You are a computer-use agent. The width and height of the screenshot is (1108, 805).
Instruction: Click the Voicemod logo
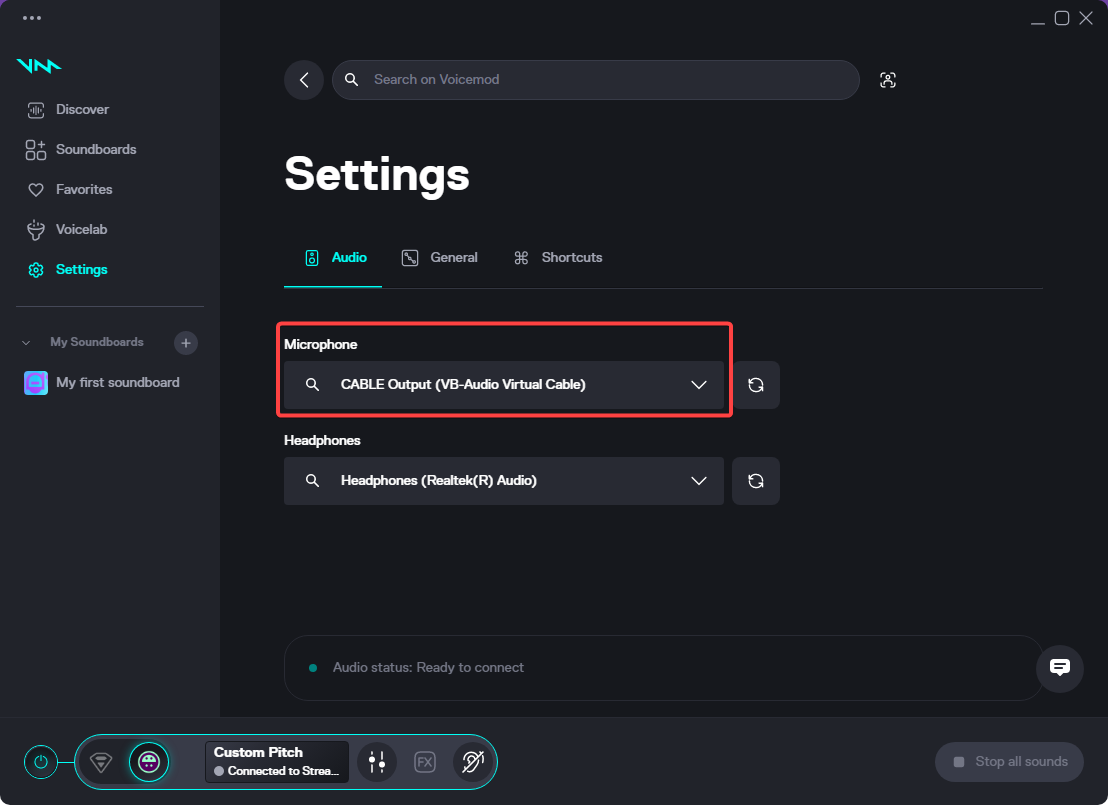point(39,66)
